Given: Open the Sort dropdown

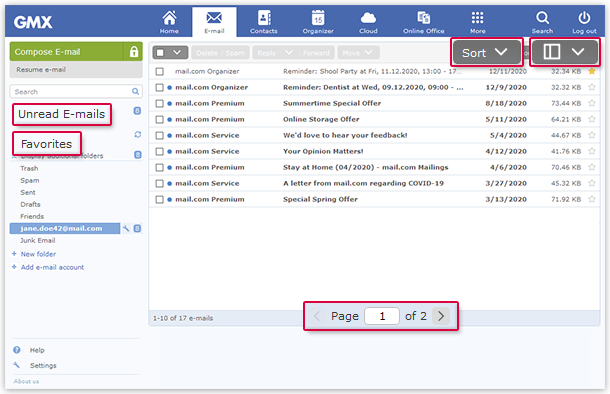Looking at the screenshot, I should point(487,52).
